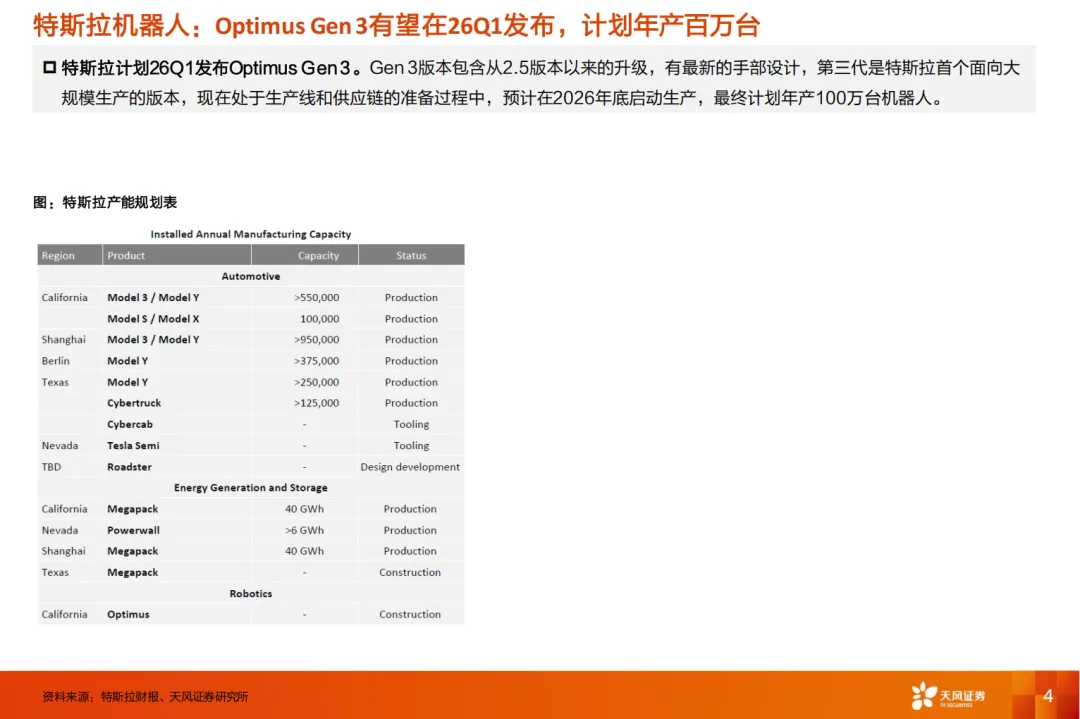Screen dimensions: 1080x719
Task: Click the Robotics section heading
Action: [x=251, y=594]
